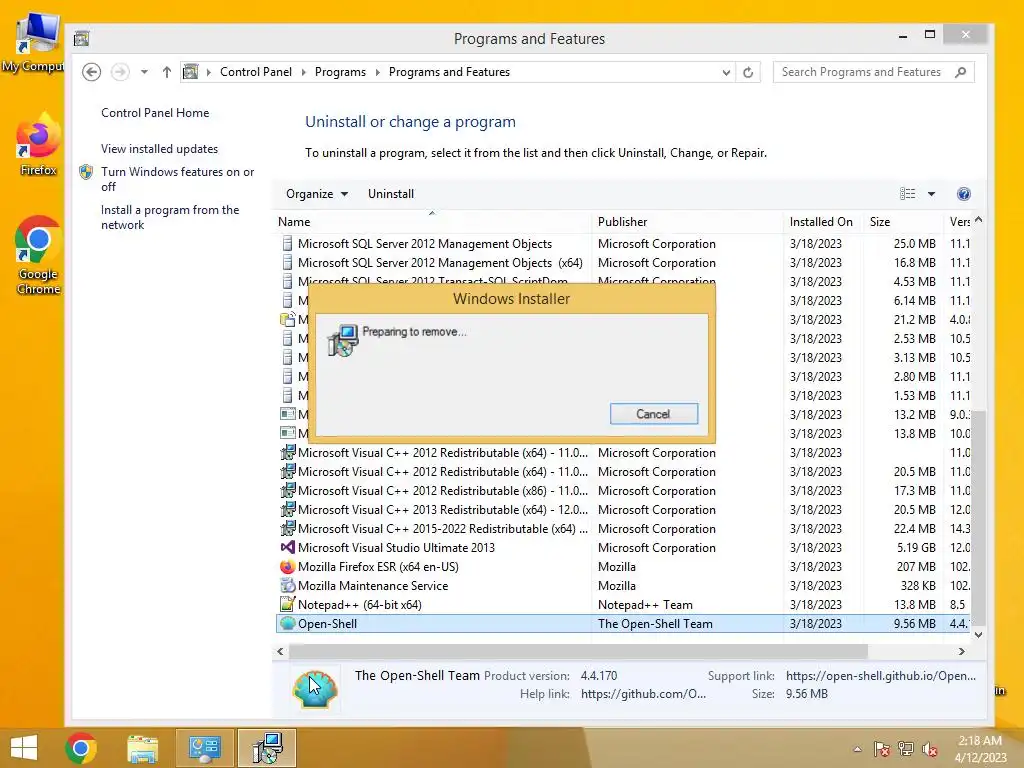Show hidden tray icons arrow
The image size is (1024, 768).
(857, 749)
